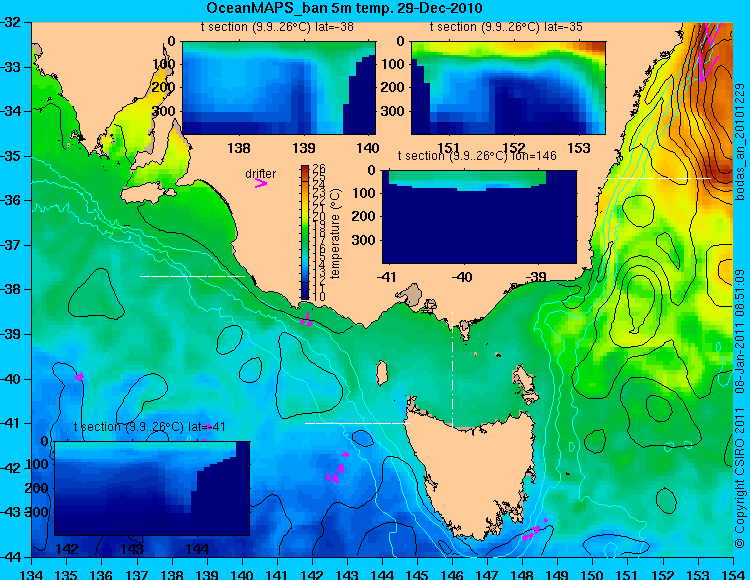Click the "t section (9.9..26°C) lon=146" caption

(x=477, y=156)
